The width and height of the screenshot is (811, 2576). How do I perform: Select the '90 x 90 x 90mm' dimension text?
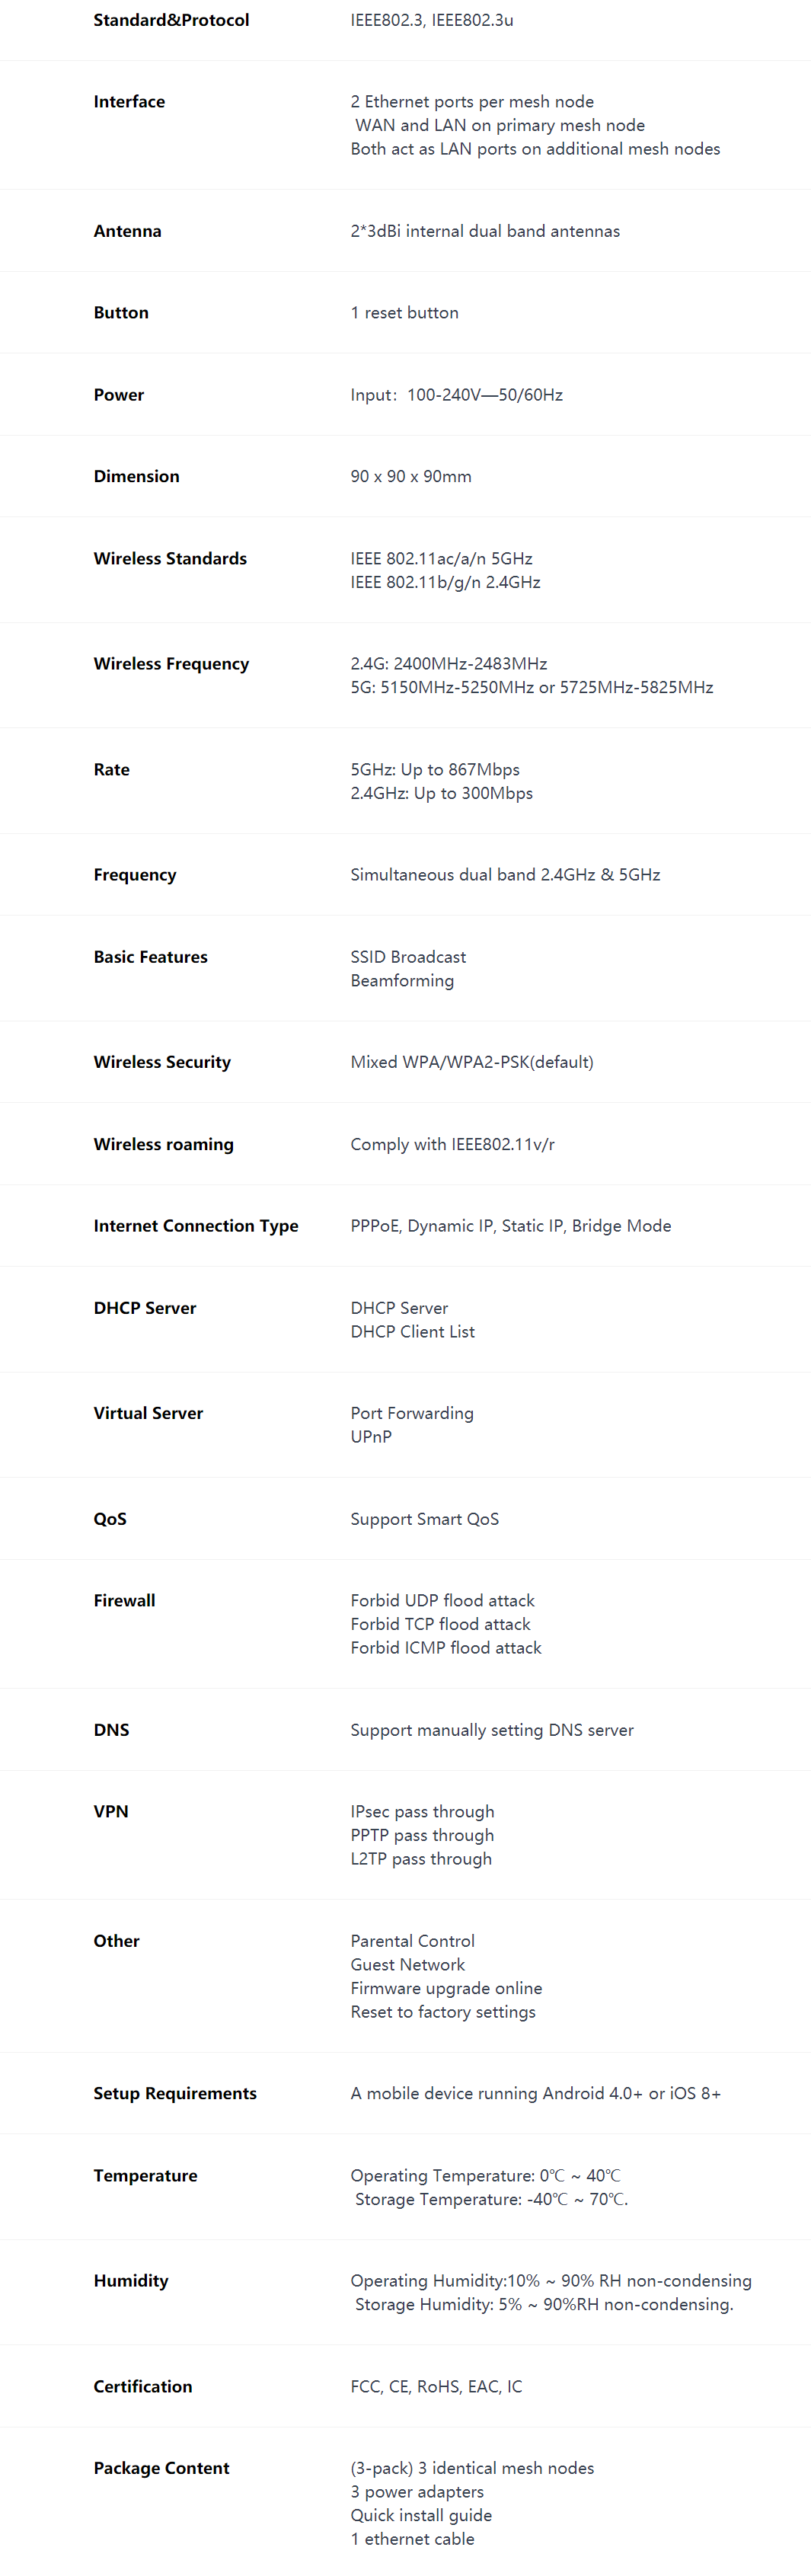pos(410,477)
